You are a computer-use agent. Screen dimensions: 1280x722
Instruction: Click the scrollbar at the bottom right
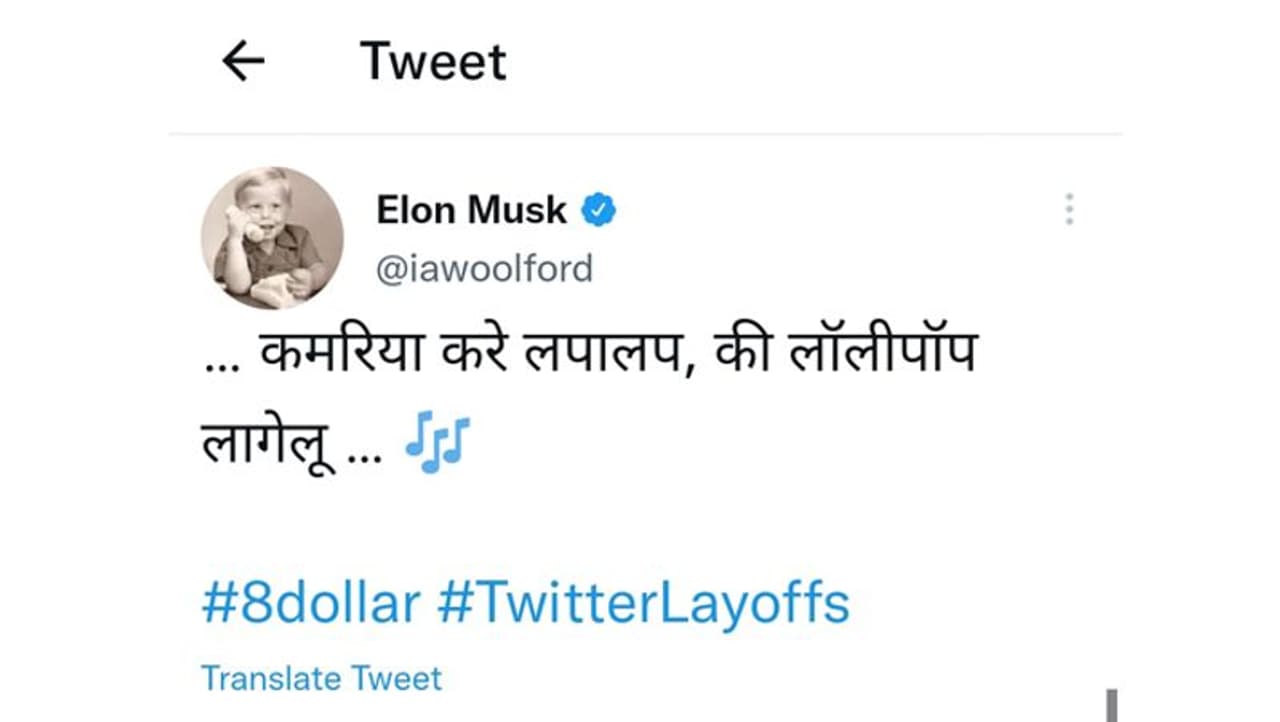[1110, 704]
